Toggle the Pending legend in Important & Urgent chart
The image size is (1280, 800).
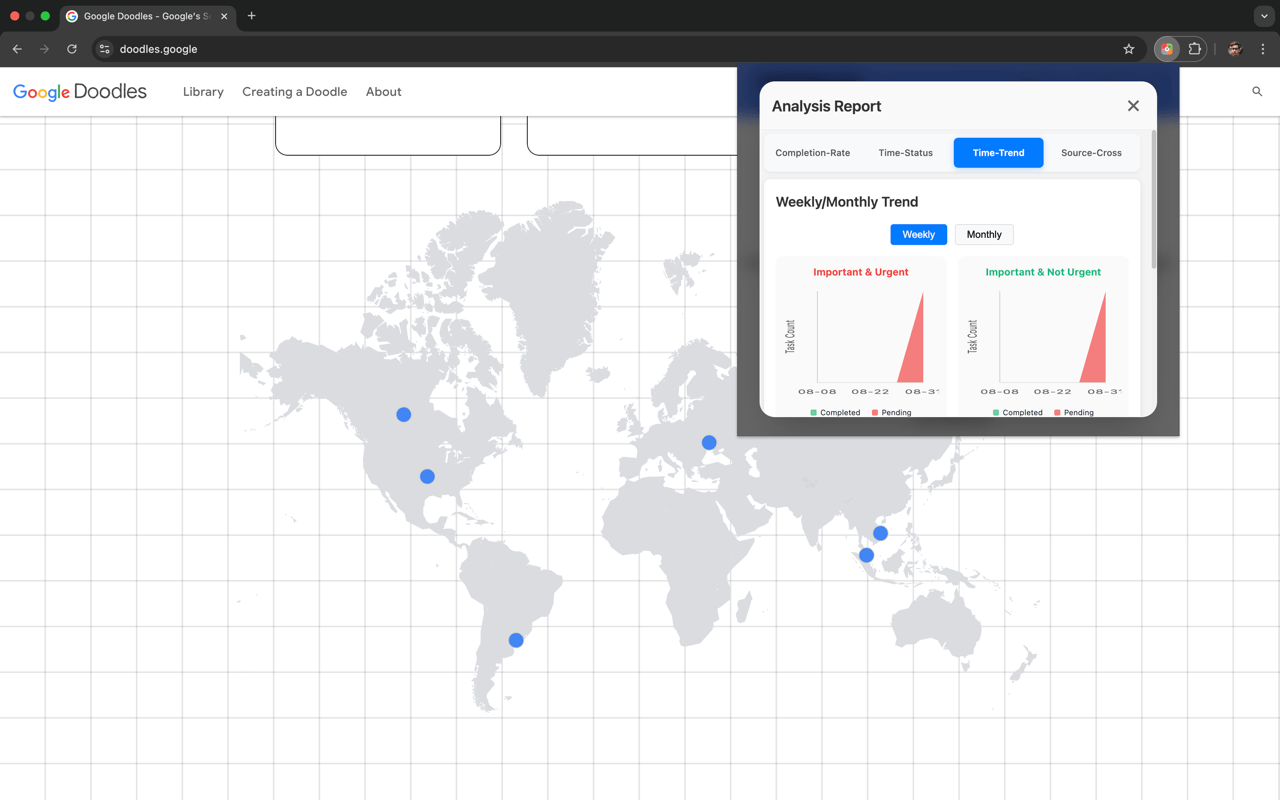[x=891, y=412]
